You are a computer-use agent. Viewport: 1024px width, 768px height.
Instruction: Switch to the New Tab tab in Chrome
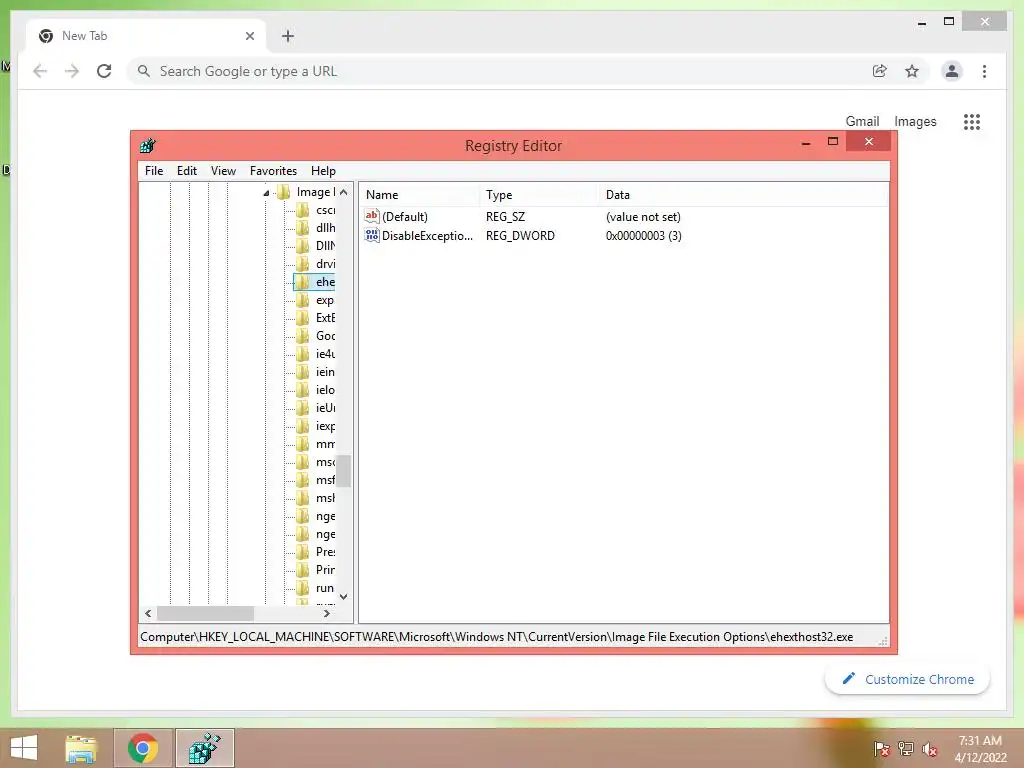(146, 36)
